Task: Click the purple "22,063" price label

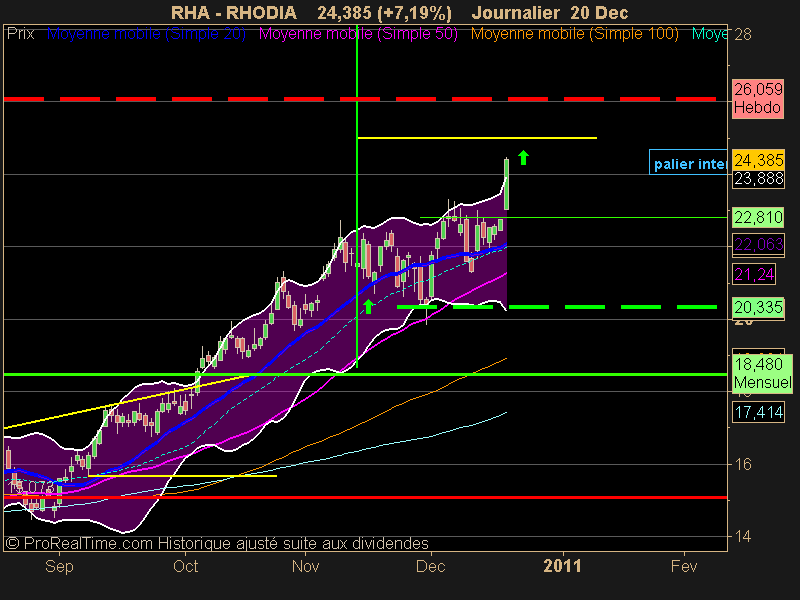Action: coord(758,245)
